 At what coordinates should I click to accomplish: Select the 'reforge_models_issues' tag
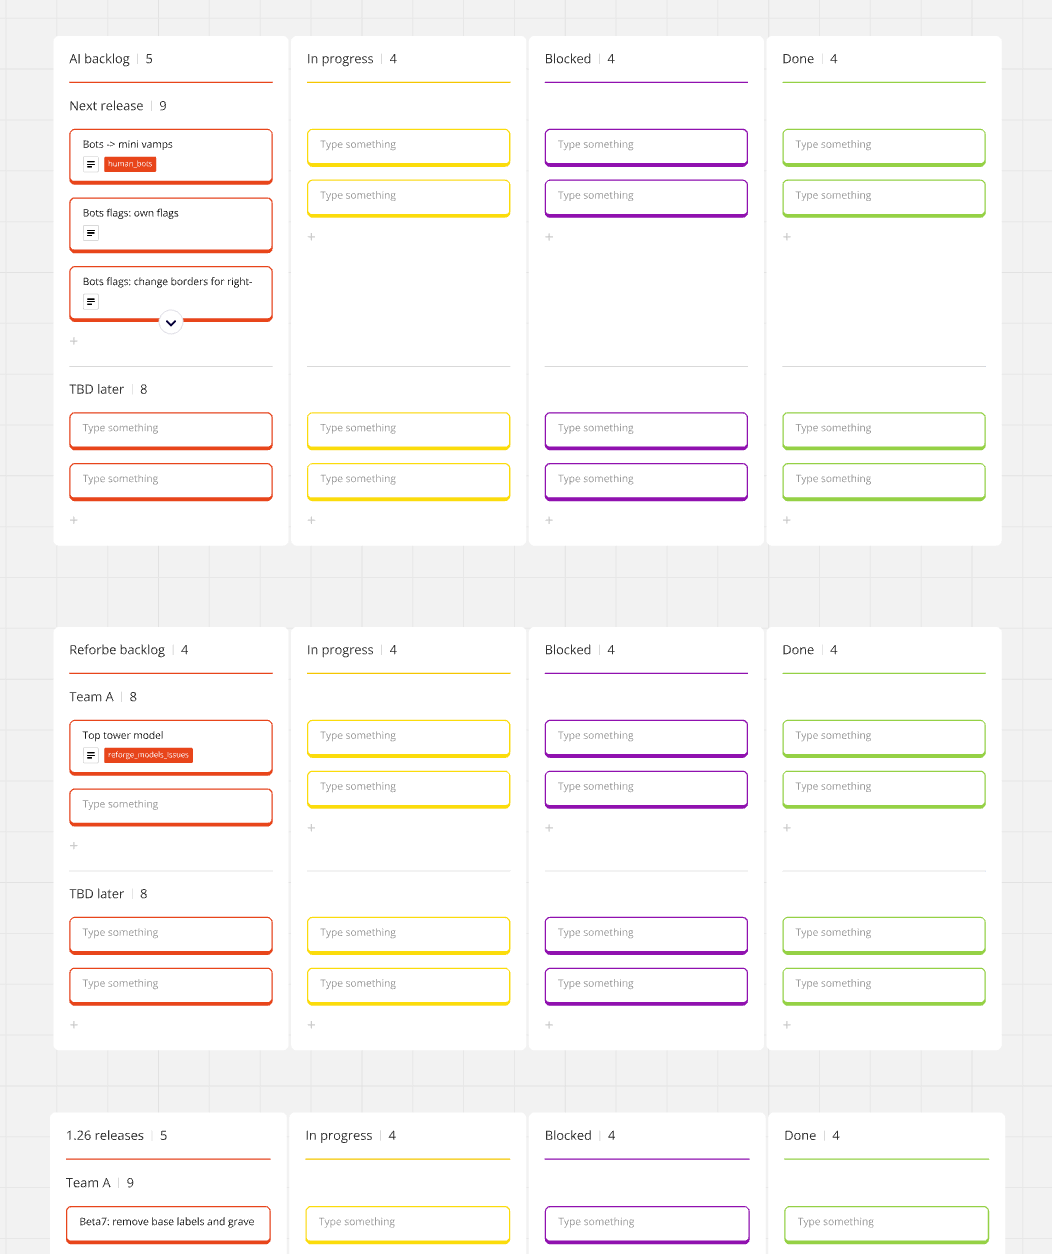148,755
